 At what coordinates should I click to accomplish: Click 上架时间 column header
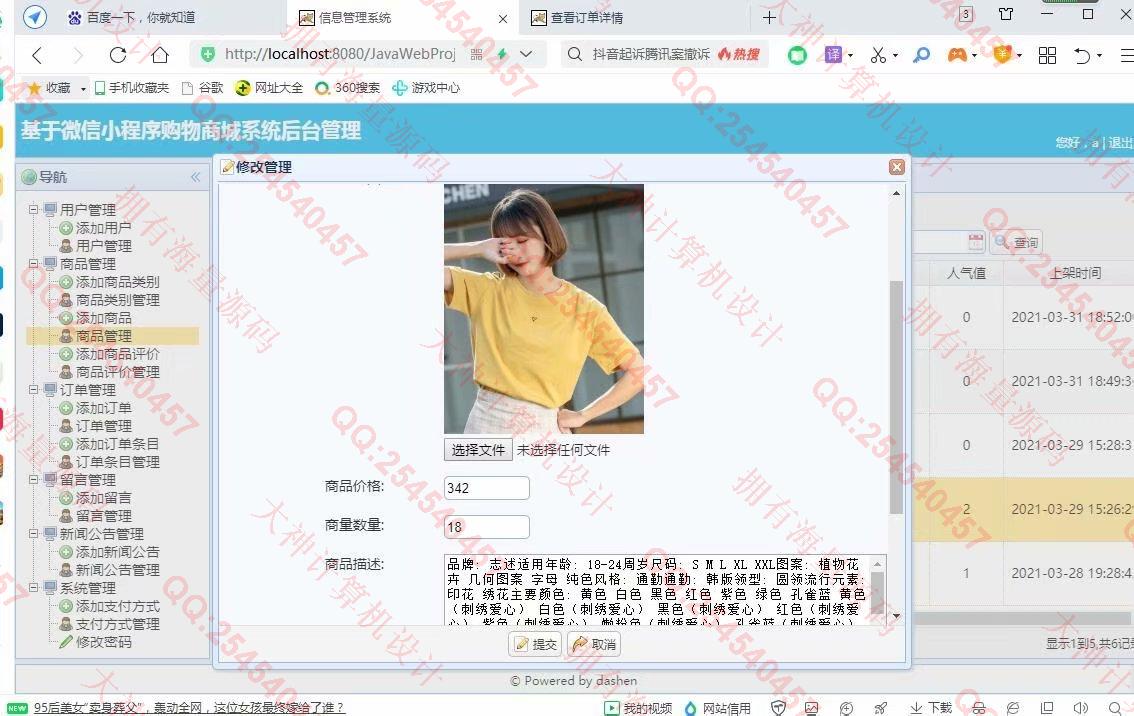coord(1075,273)
